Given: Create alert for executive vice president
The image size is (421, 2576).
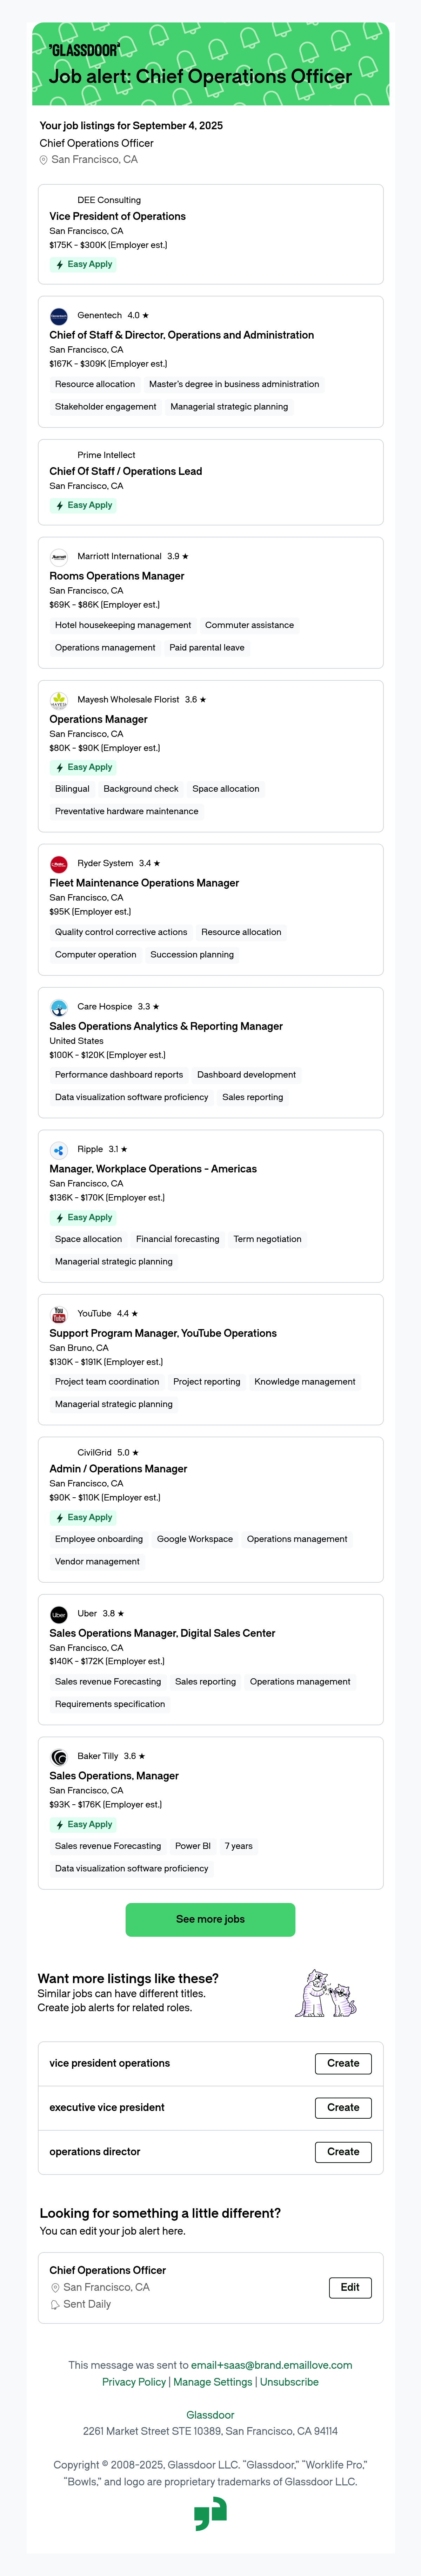Looking at the screenshot, I should click(x=343, y=2107).
